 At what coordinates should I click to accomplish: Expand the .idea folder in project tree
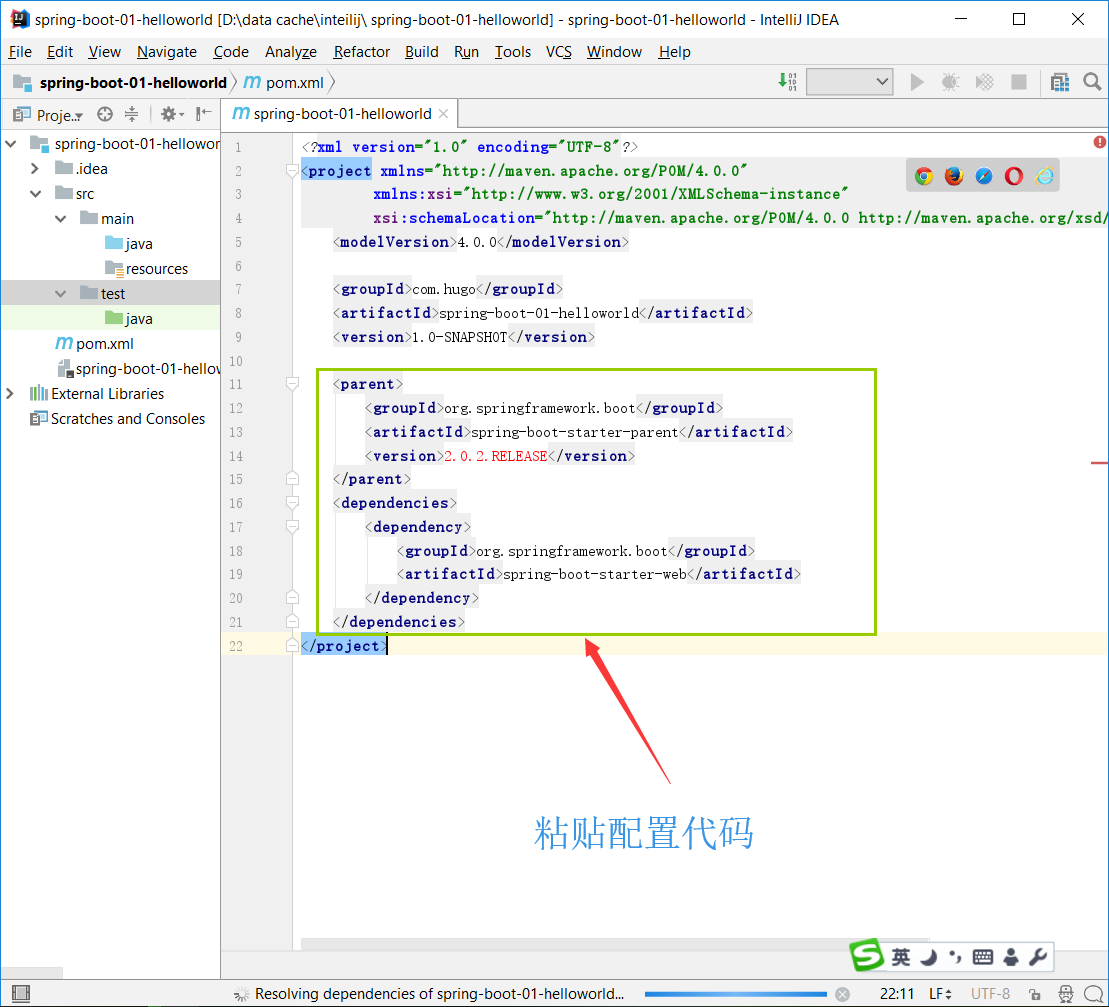point(36,169)
